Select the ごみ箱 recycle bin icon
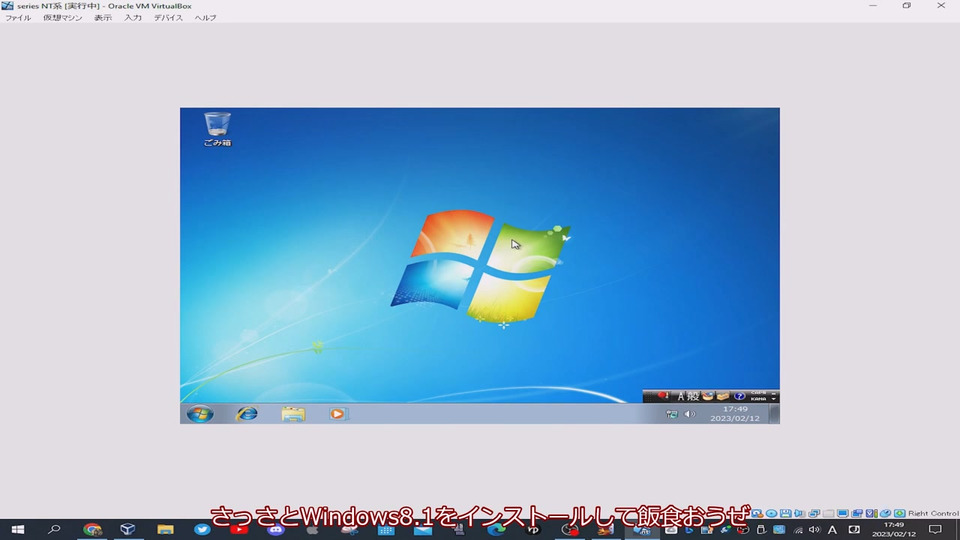 (217, 129)
